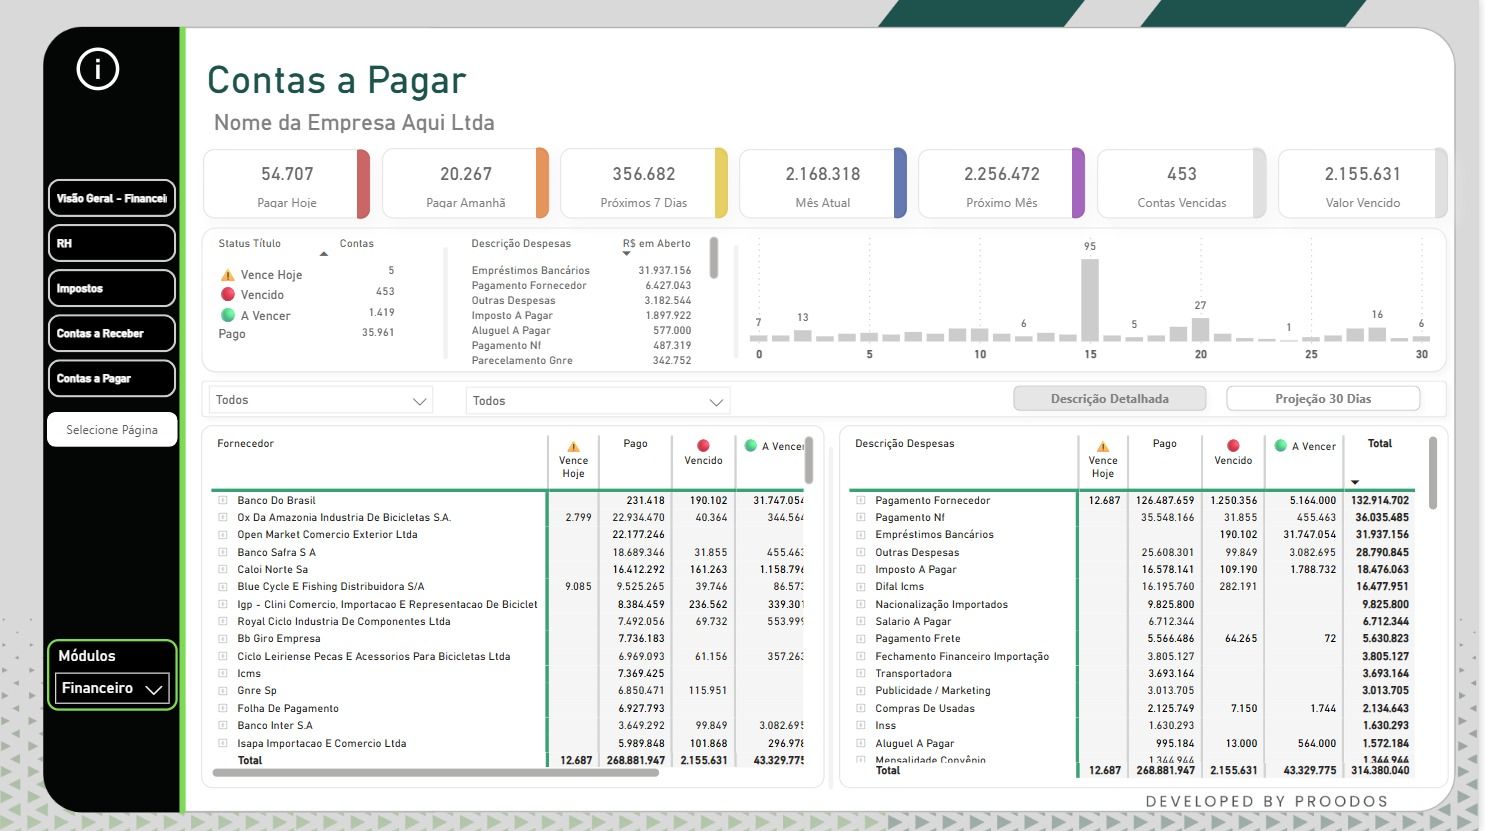Click the sort arrow under R$ em Aberto
This screenshot has height=831, width=1485.
pyautogui.click(x=627, y=254)
